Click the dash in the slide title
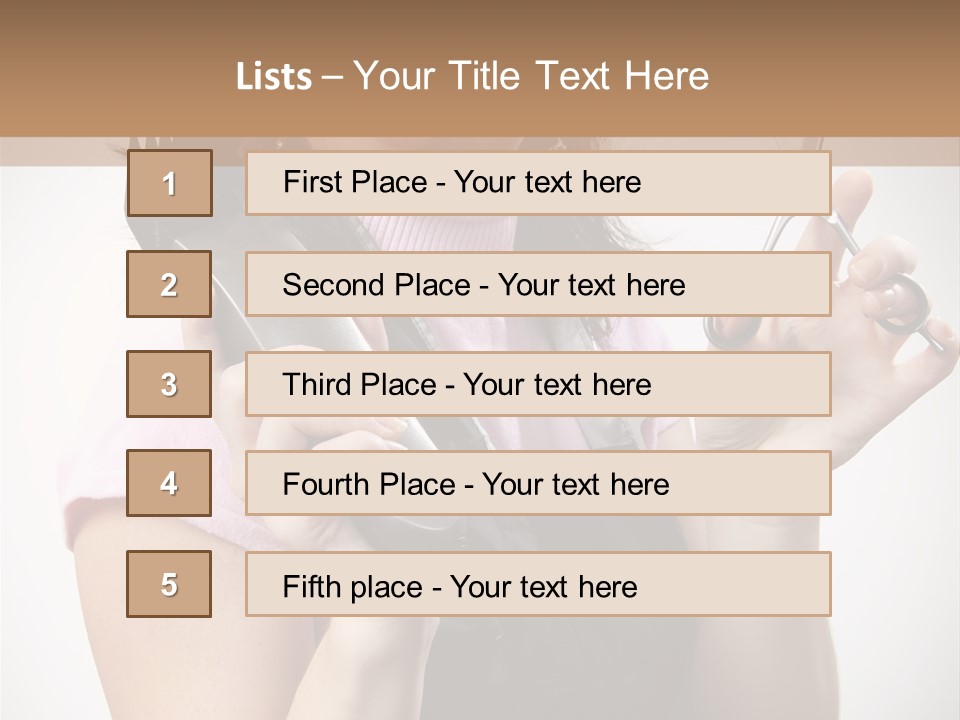Image resolution: width=960 pixels, height=720 pixels. coord(332,77)
